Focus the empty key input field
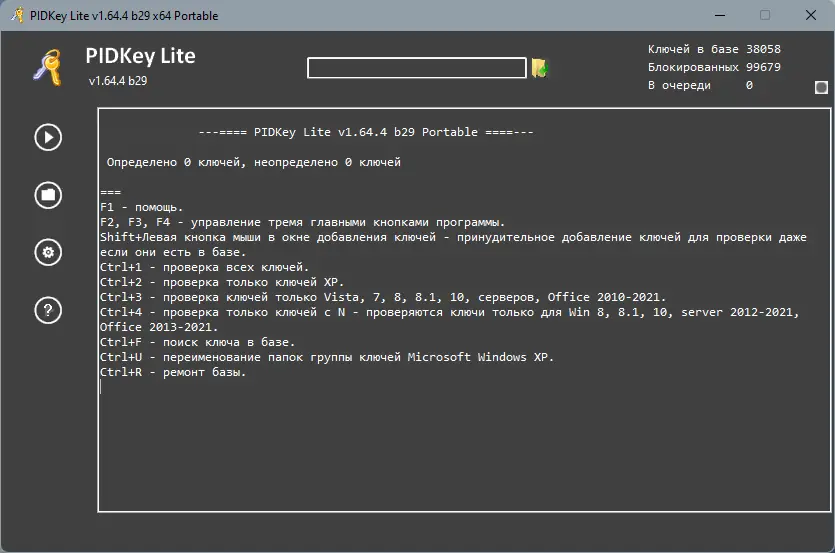Image resolution: width=835 pixels, height=553 pixels. [416, 68]
